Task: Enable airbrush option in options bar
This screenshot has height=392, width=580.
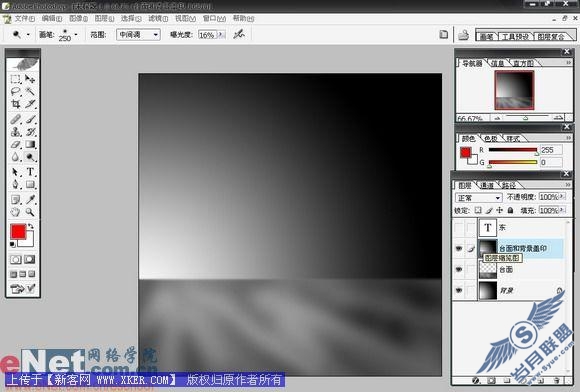Action: point(239,34)
